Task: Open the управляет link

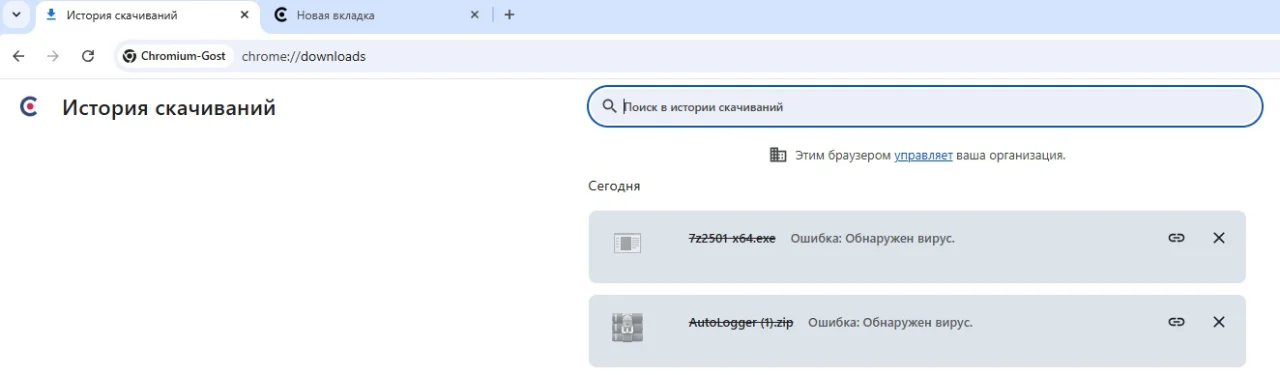Action: click(923, 156)
